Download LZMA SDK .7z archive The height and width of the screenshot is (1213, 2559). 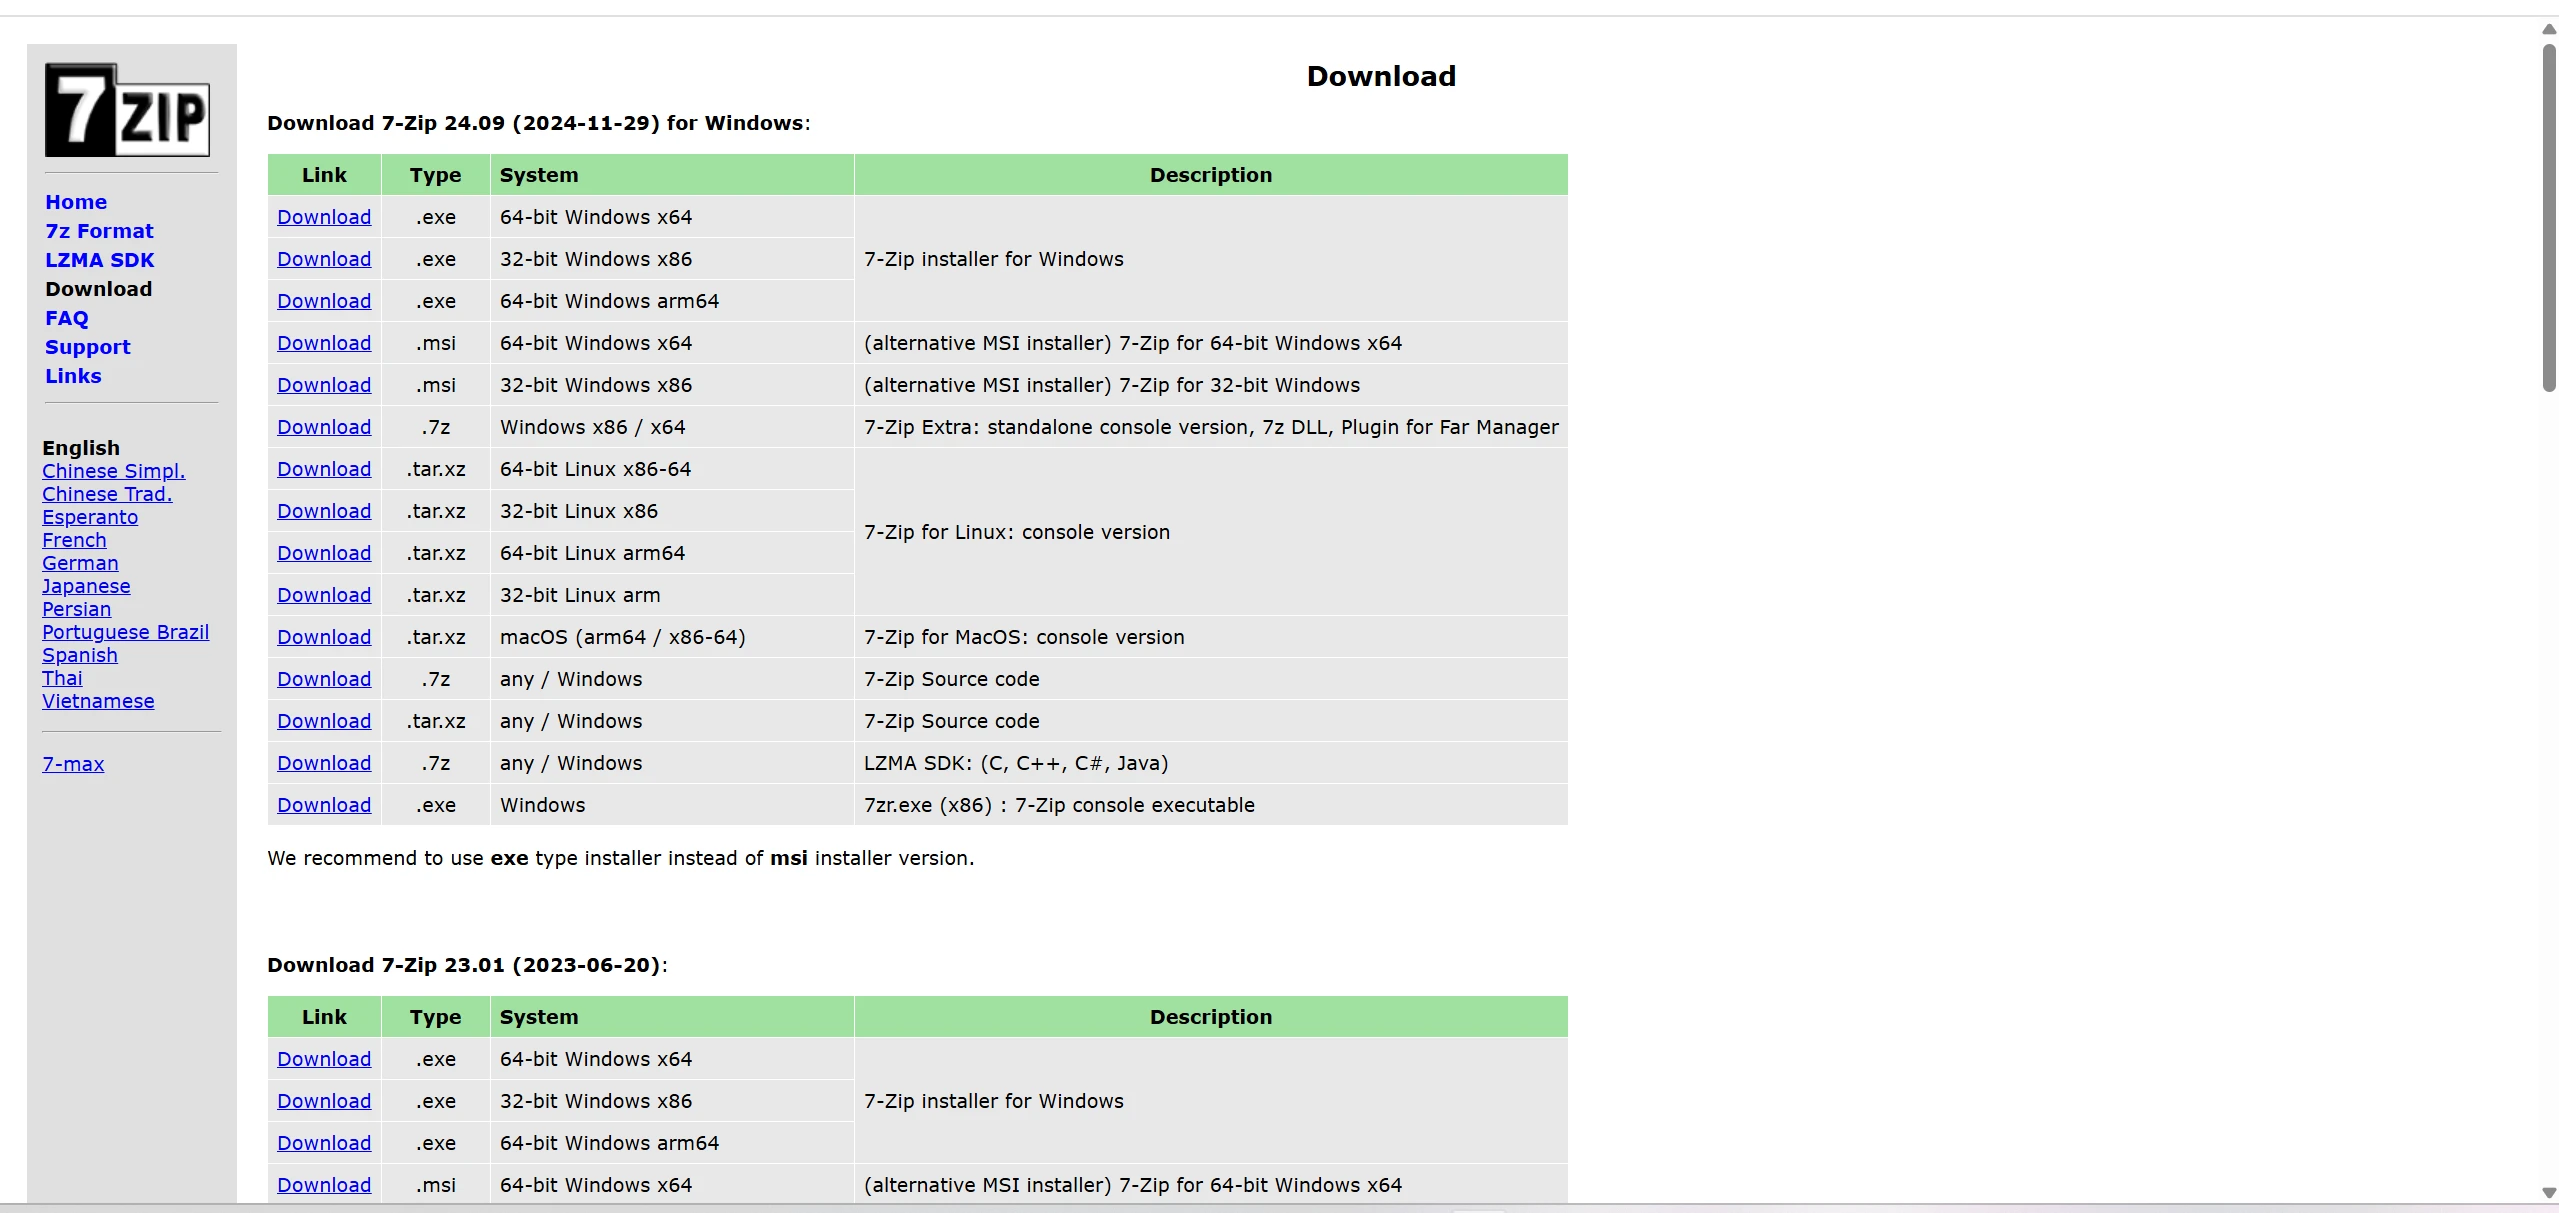pos(324,763)
